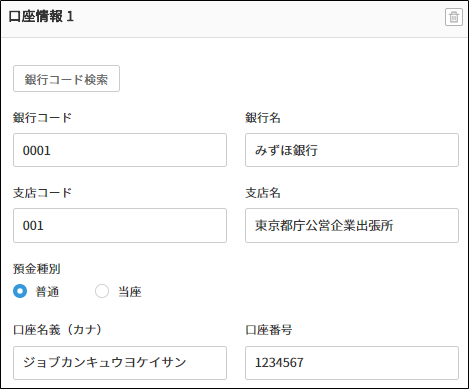Image resolution: width=469 pixels, height=389 pixels.
Task: Click the 支店コード field label
Action: click(42, 193)
